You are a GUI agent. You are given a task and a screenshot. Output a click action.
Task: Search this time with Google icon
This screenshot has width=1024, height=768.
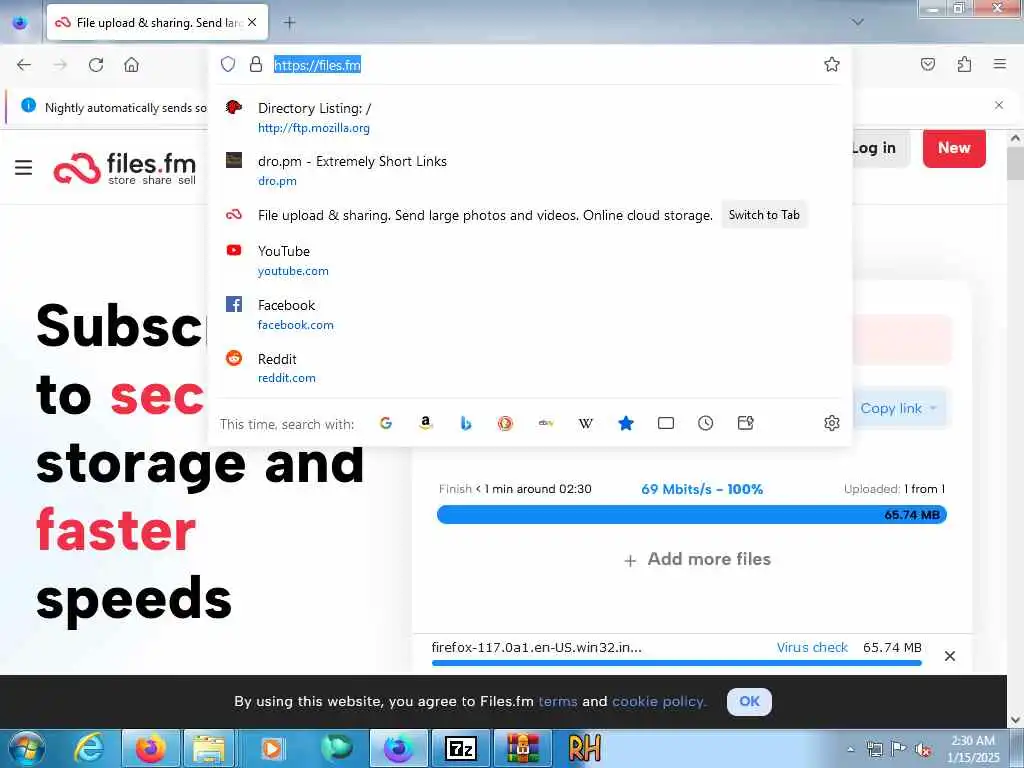pos(386,423)
